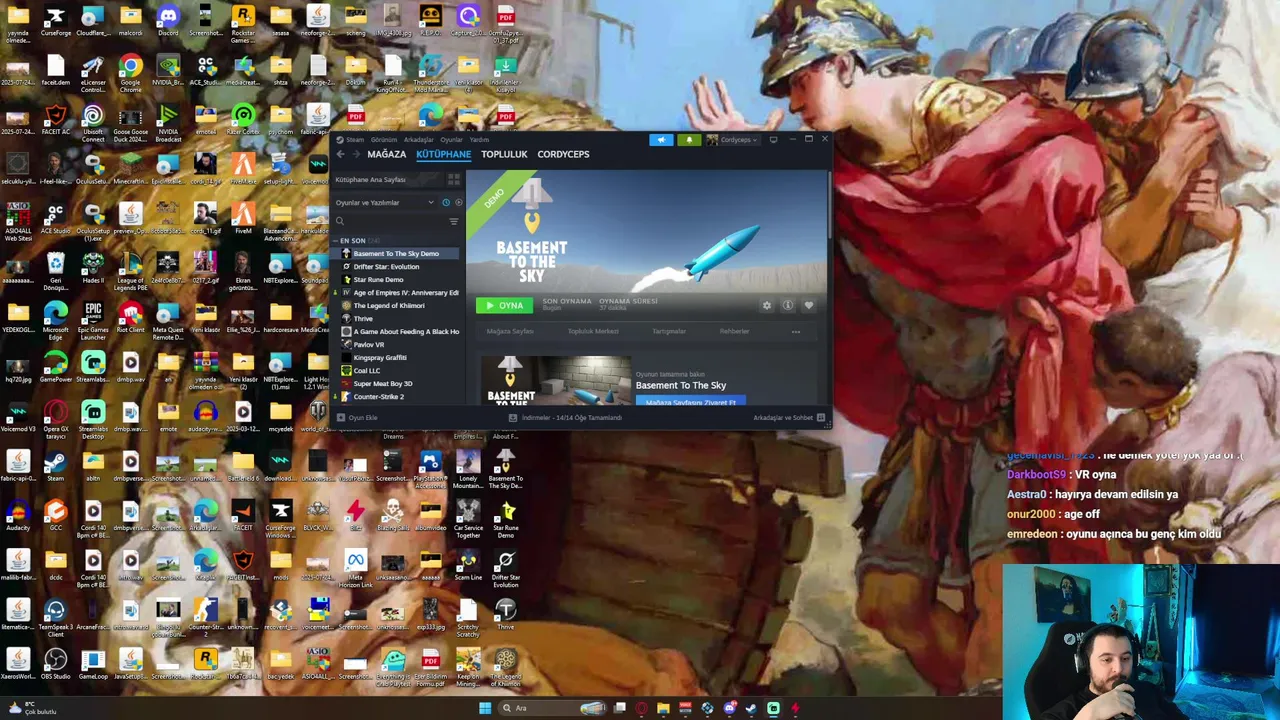Click Mağaza Sayfasını Ziyaret Et button
Viewport: 1280px width, 720px height.
point(690,401)
